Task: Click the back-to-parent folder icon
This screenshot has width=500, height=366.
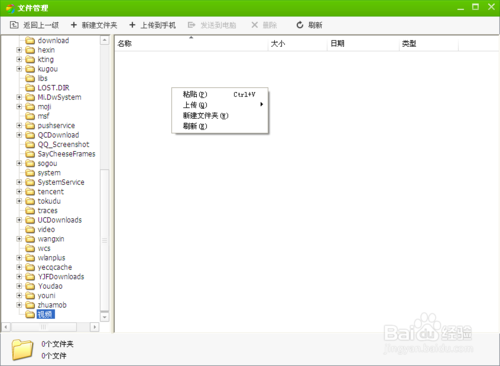Action: click(14, 25)
